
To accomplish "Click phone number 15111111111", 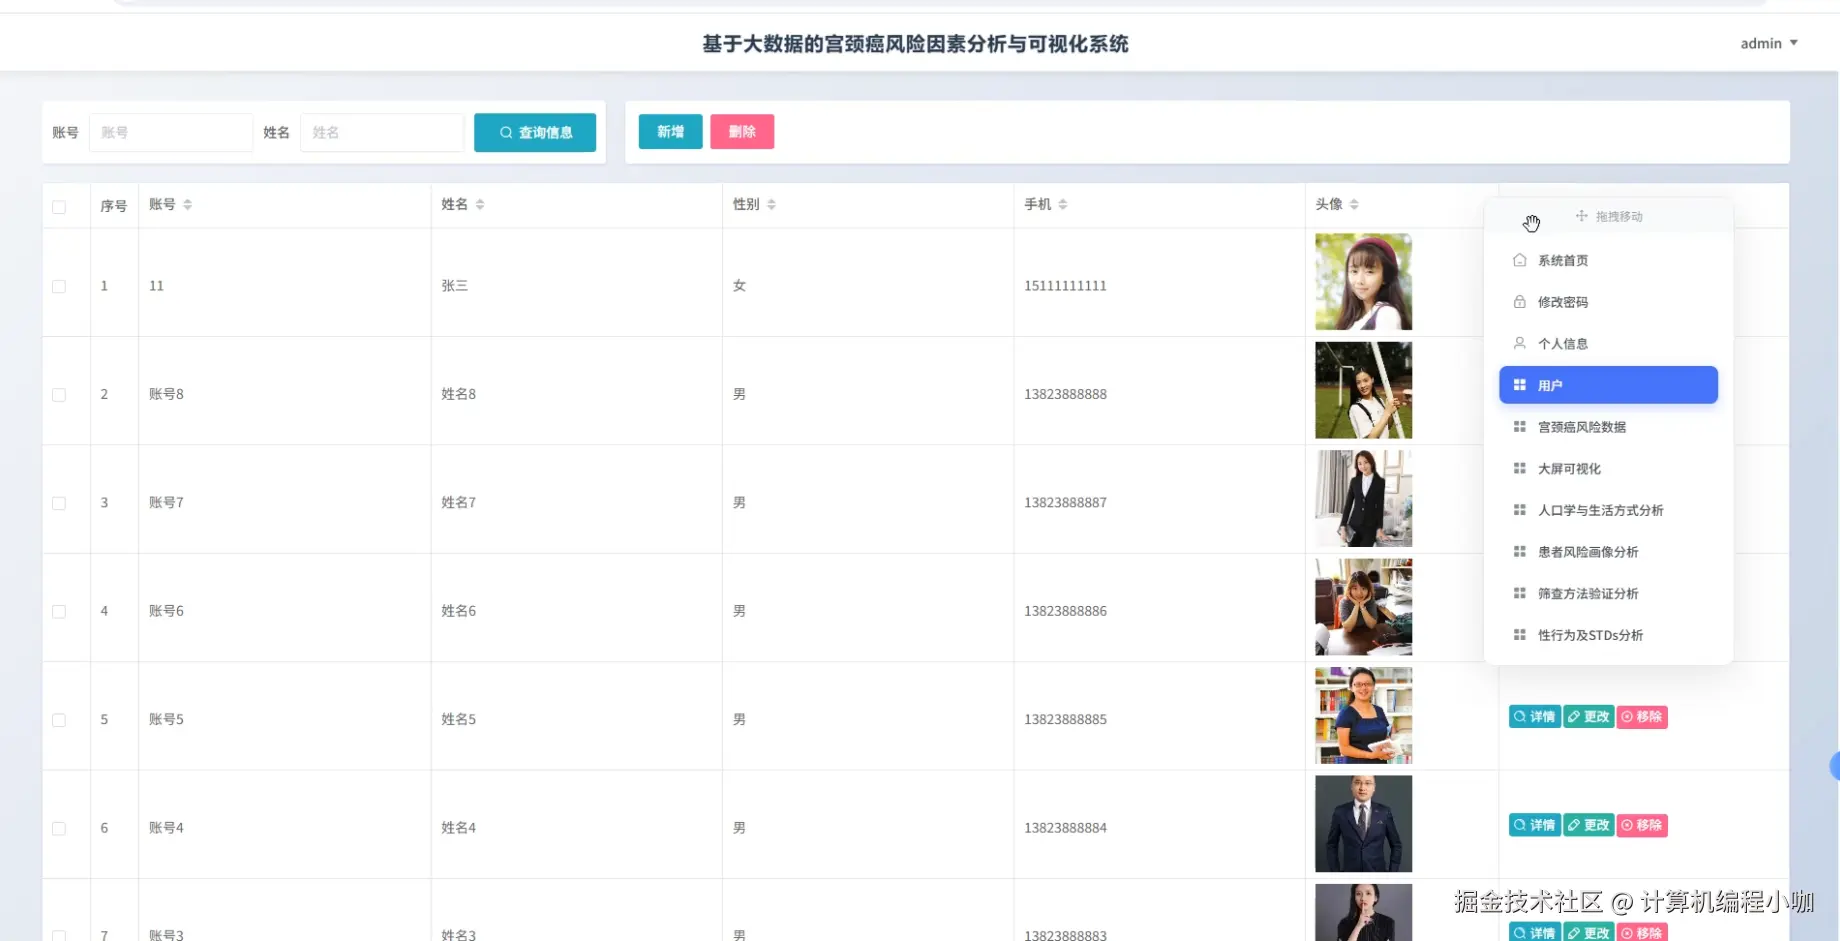I will coord(1065,286).
